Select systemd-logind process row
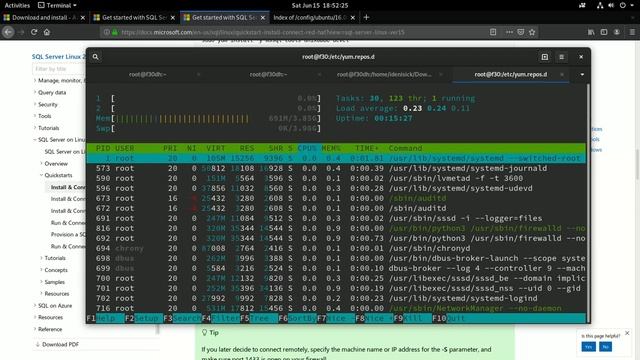640x360 pixels. pyautogui.click(x=336, y=298)
